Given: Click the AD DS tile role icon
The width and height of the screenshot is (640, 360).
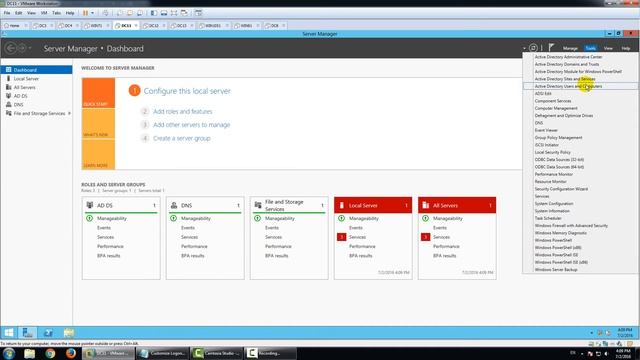Looking at the screenshot, I should pyautogui.click(x=89, y=205).
